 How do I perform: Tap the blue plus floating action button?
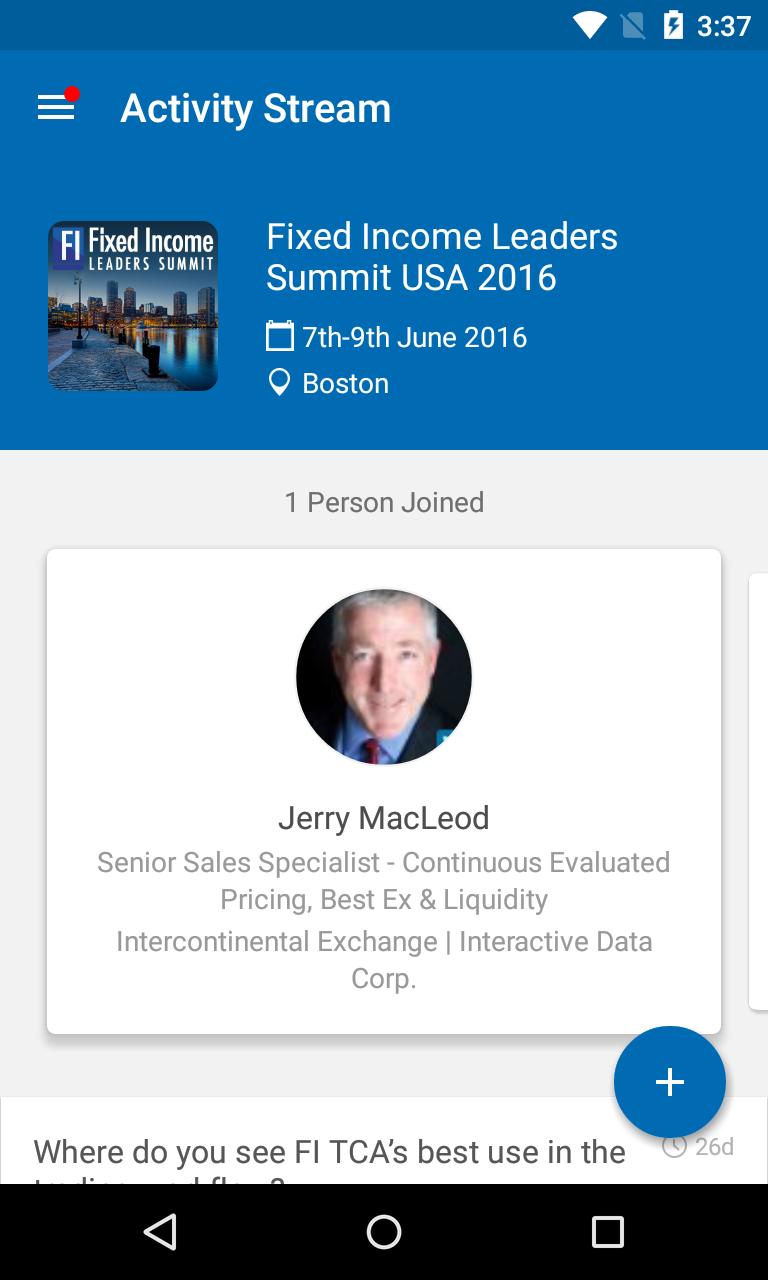(669, 1081)
